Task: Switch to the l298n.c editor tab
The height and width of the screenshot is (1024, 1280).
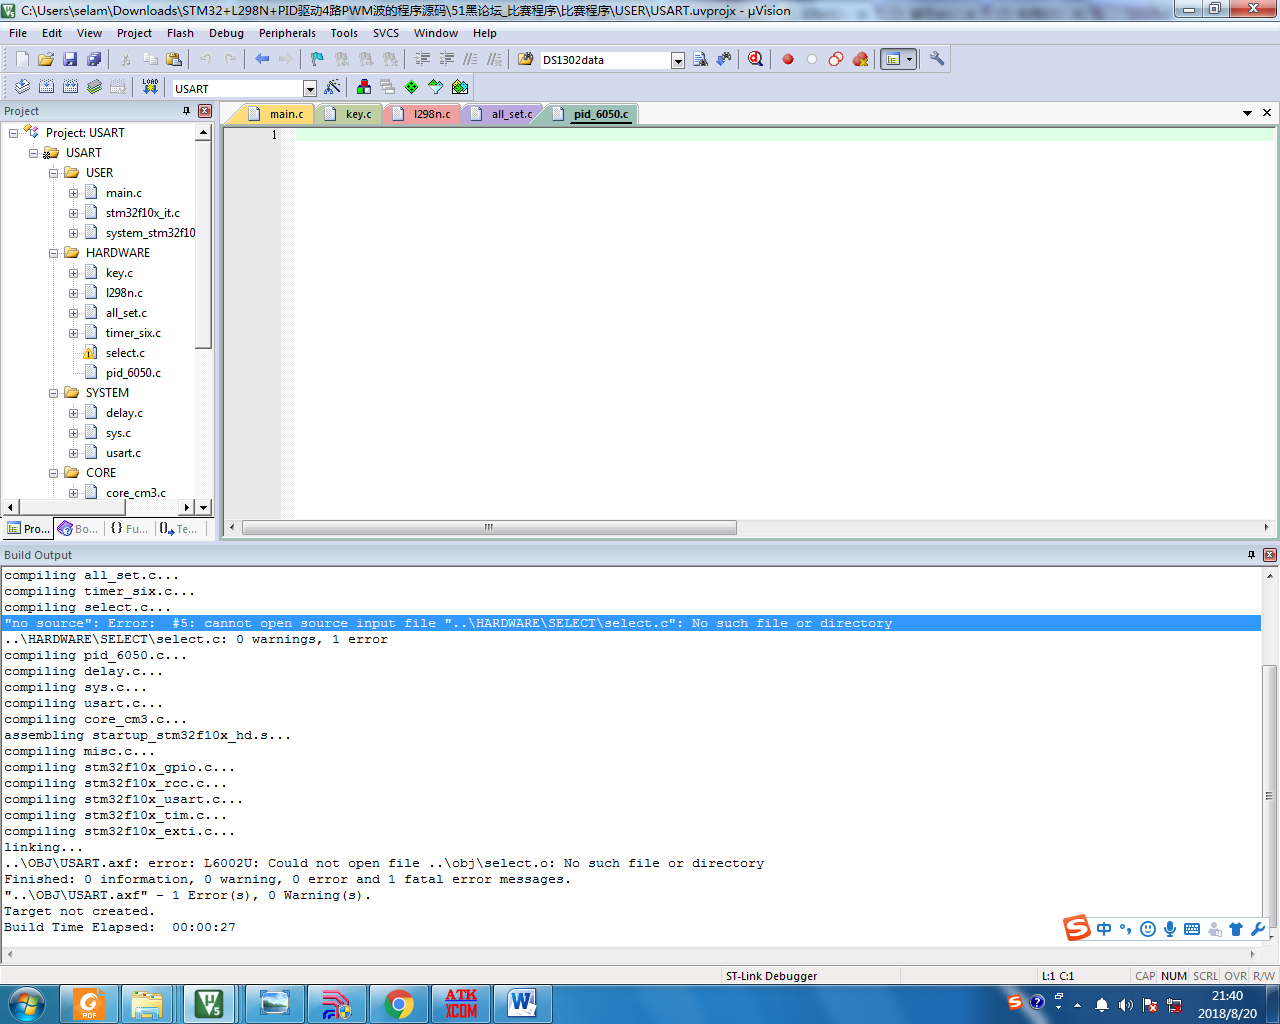Action: point(423,114)
